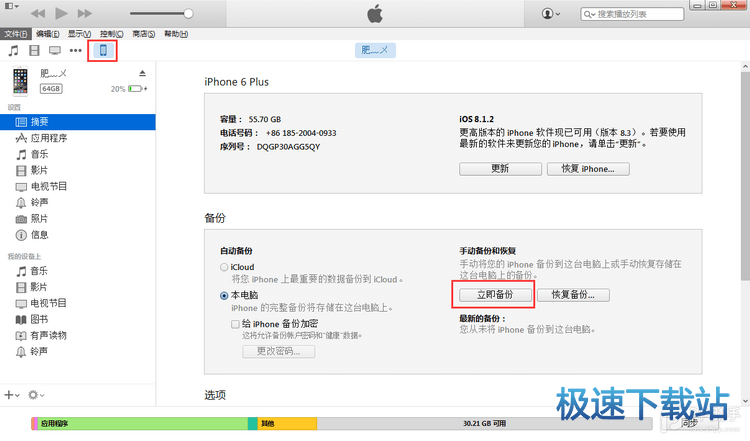This screenshot has width=750, height=441.
Task: Open the 文件 menu
Action: pyautogui.click(x=16, y=34)
